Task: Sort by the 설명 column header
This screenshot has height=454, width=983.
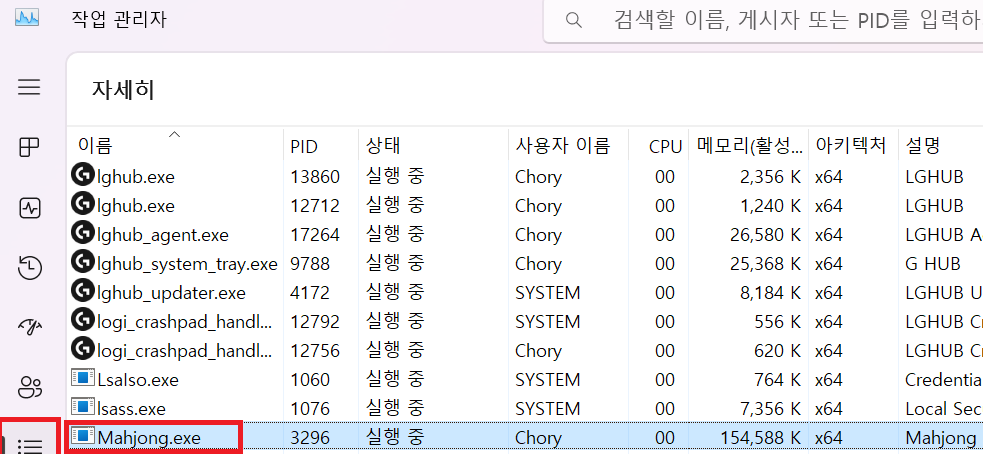Action: (940, 147)
